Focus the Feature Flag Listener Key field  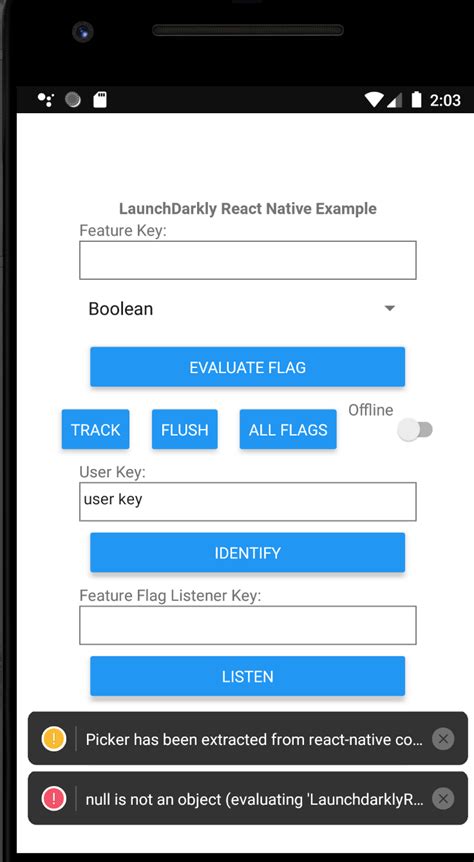coord(248,625)
